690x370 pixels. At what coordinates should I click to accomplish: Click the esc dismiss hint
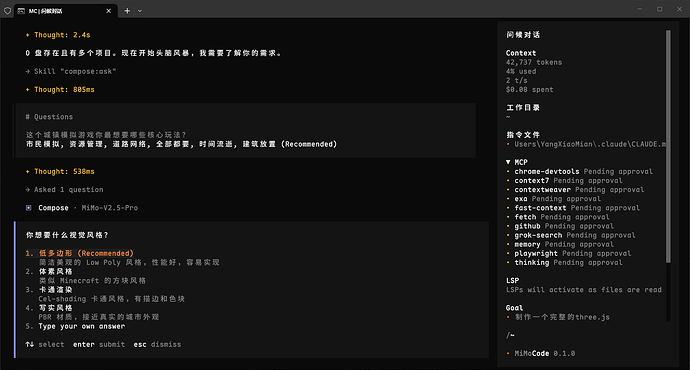point(158,344)
